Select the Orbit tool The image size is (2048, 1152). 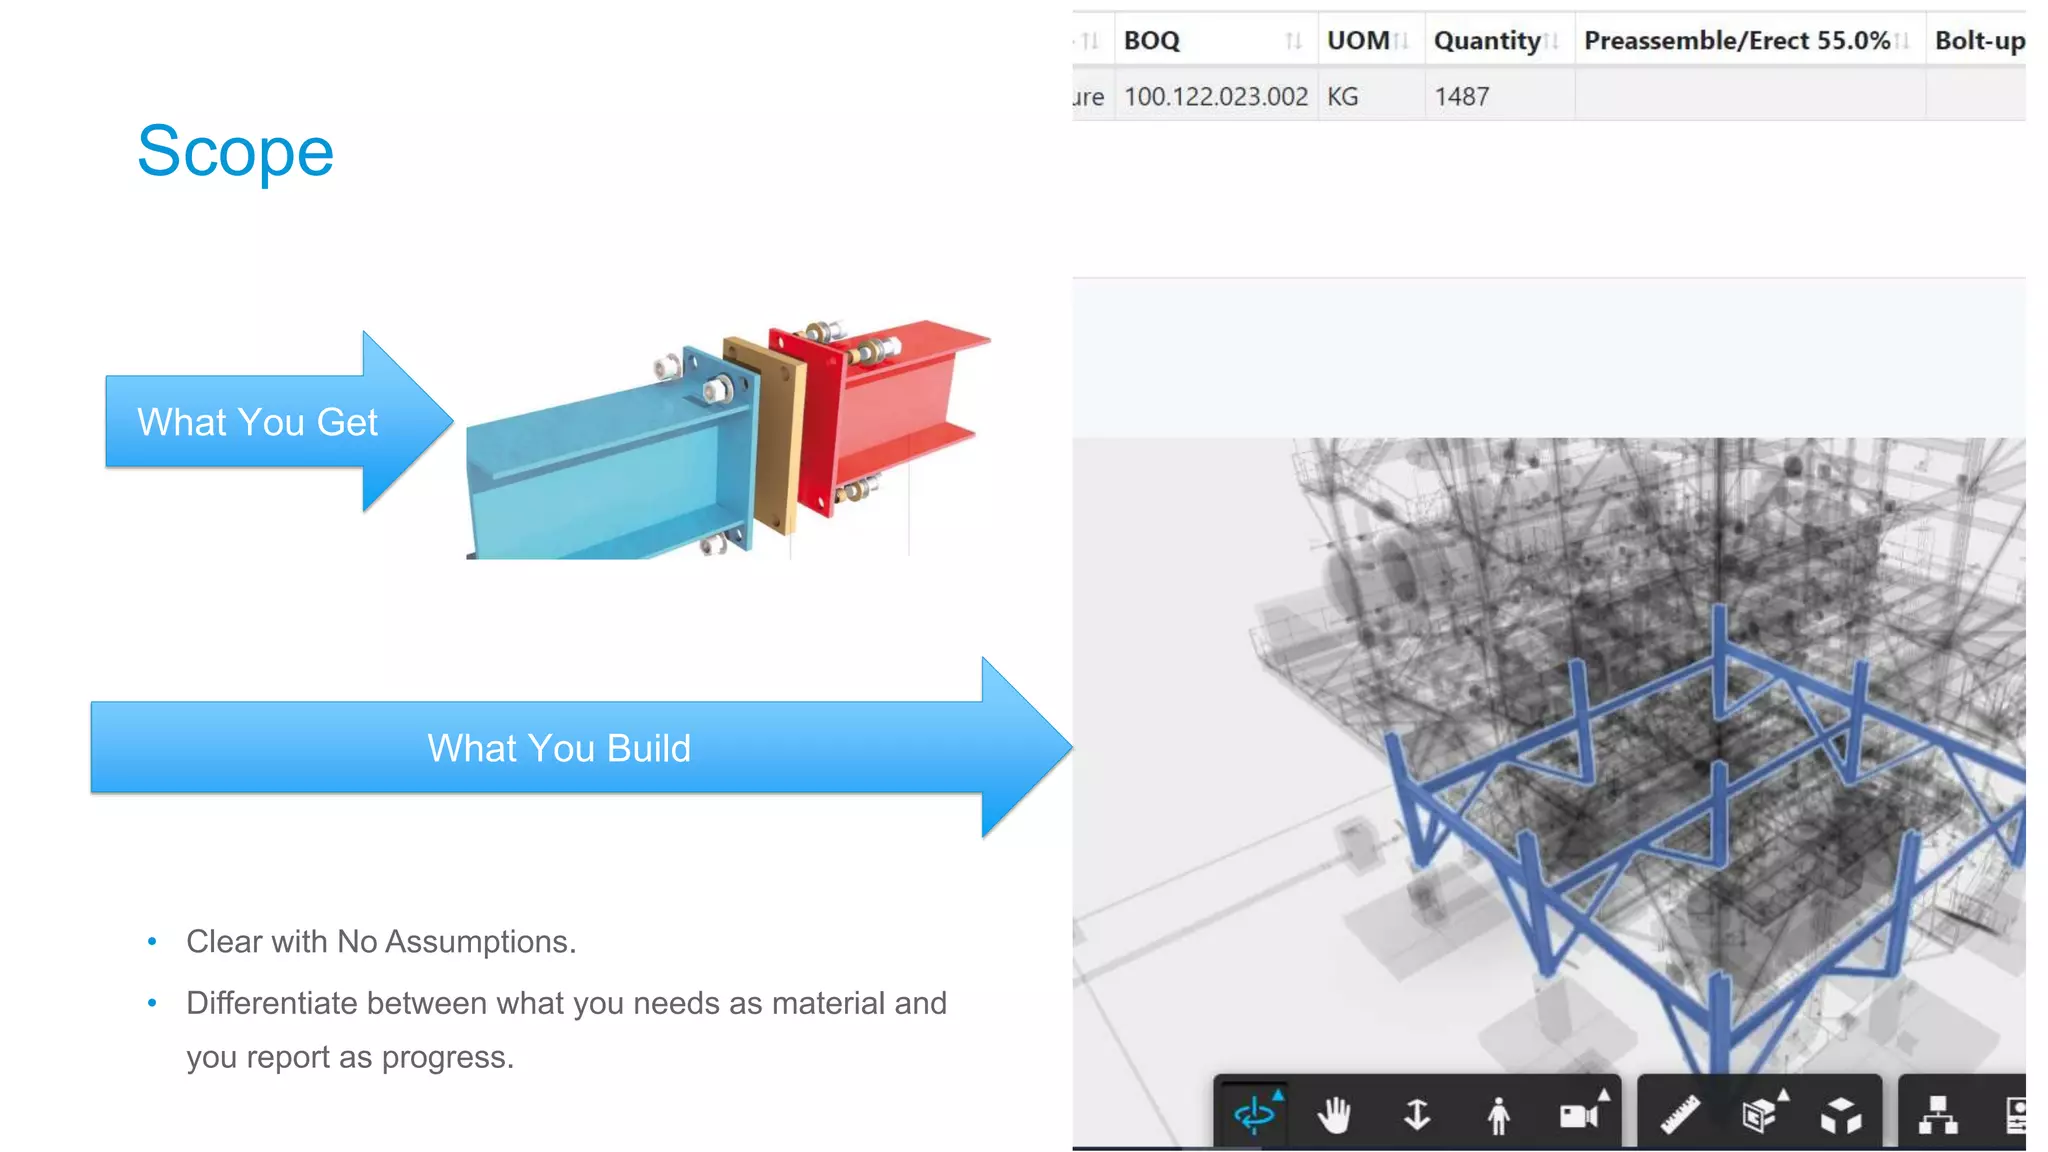1254,1114
